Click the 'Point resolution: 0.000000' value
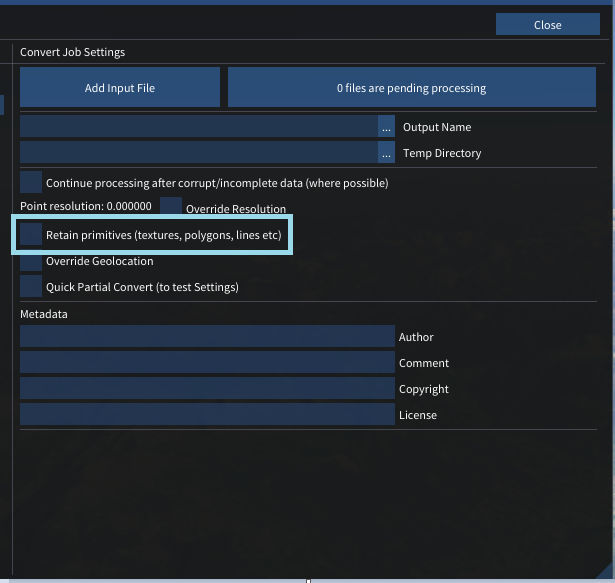 click(86, 206)
